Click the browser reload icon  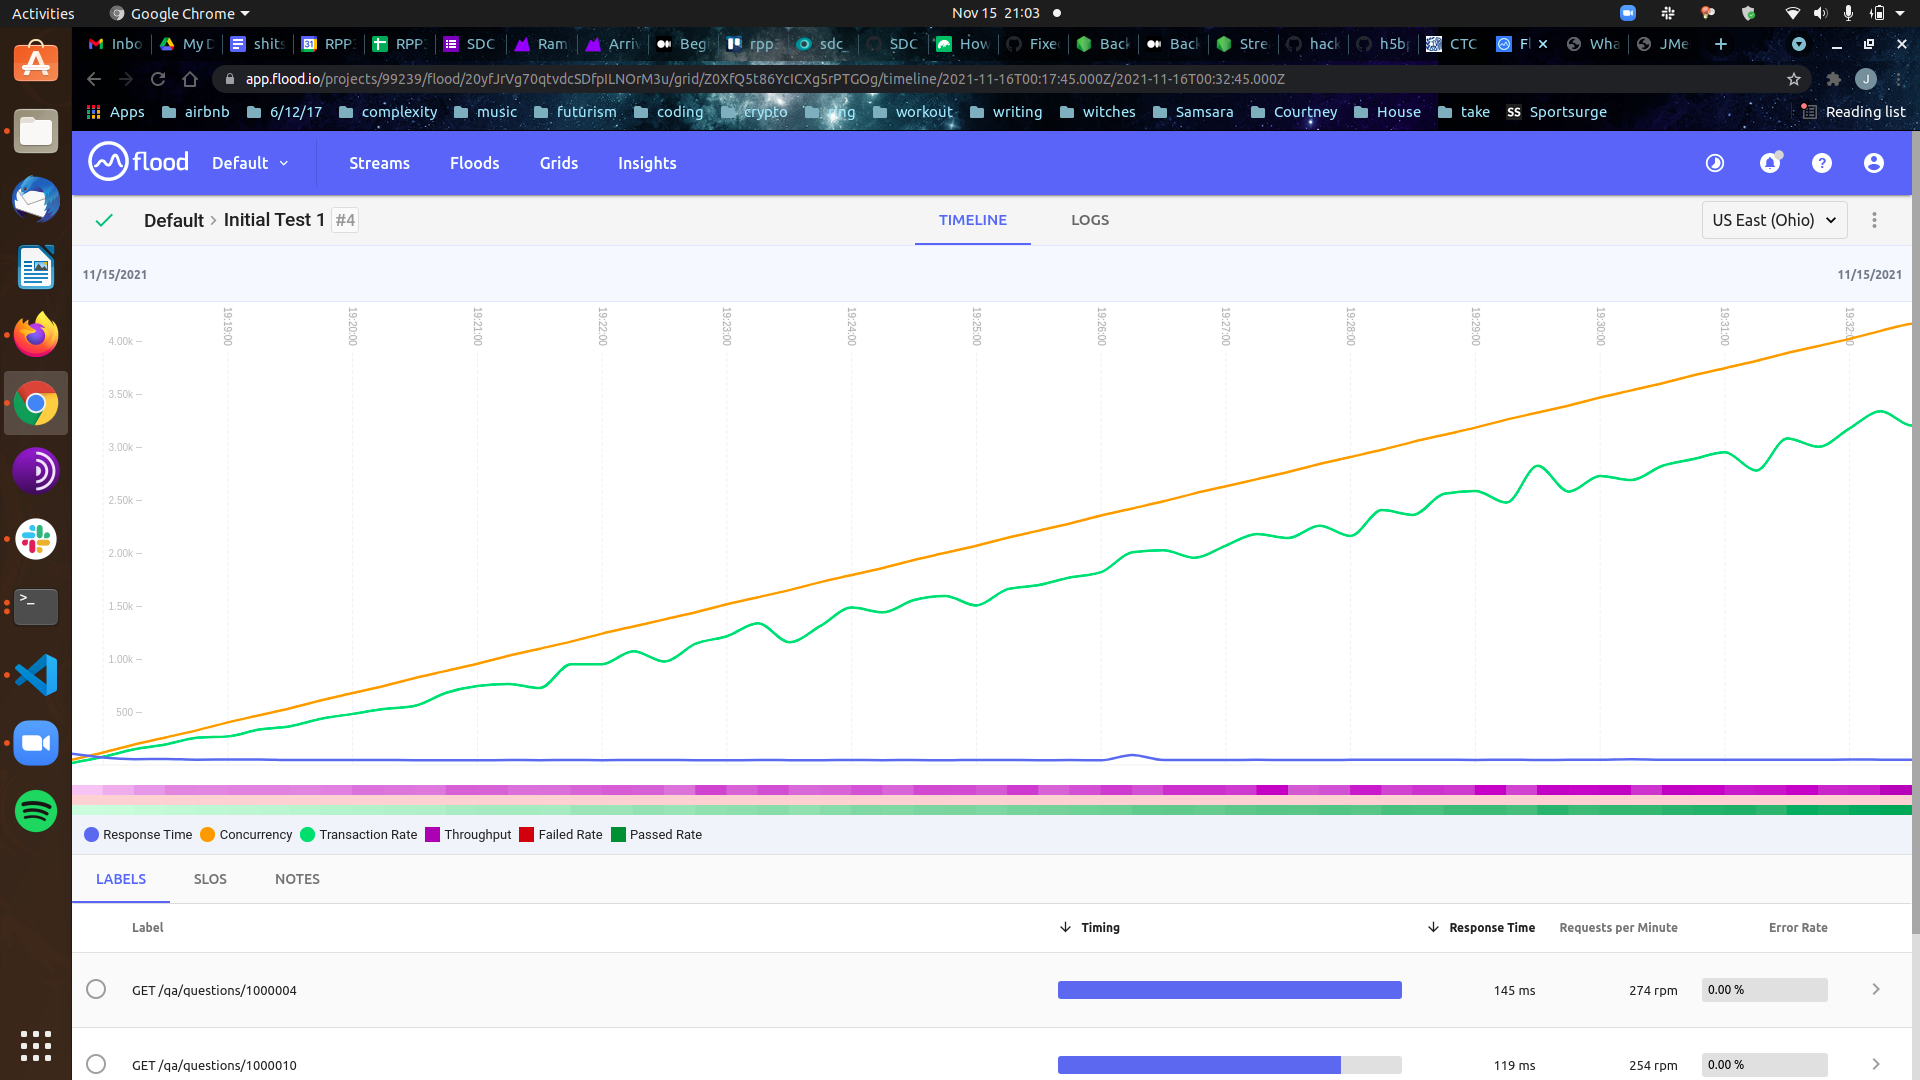pos(158,79)
